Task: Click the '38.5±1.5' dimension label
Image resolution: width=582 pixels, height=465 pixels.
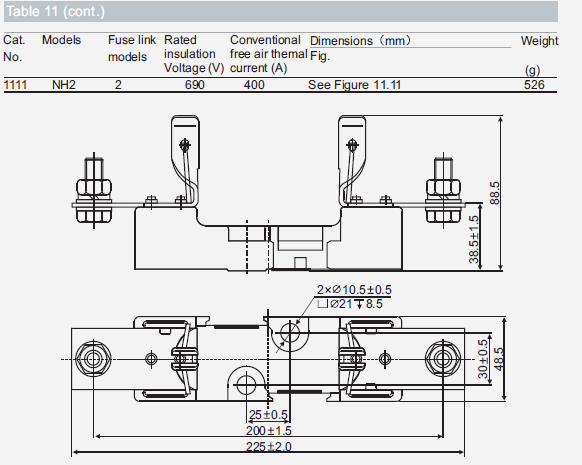Action: (474, 239)
